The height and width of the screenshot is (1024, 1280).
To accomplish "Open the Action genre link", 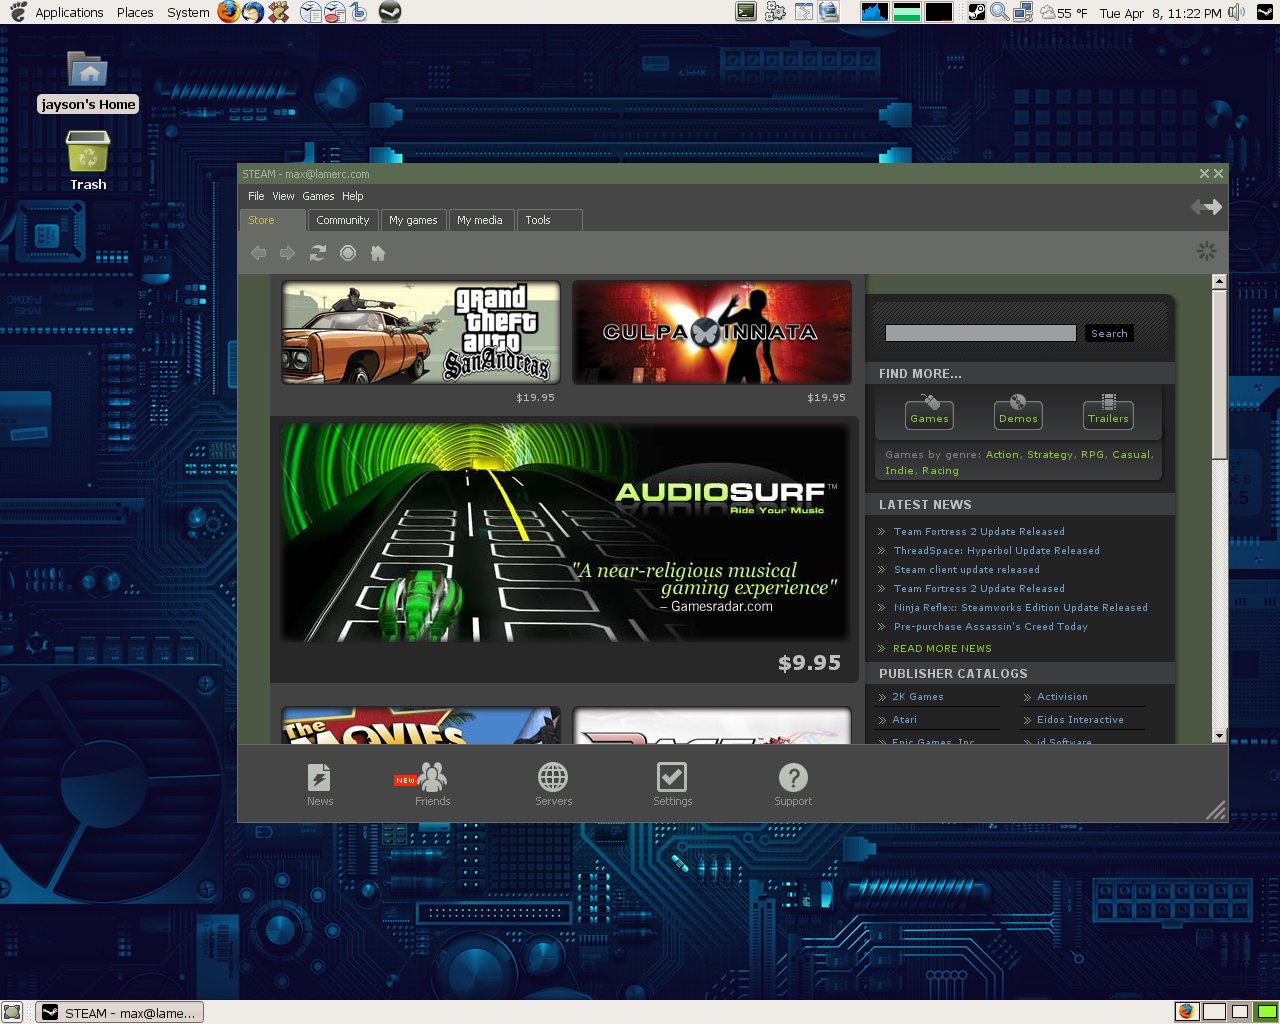I will [1002, 454].
